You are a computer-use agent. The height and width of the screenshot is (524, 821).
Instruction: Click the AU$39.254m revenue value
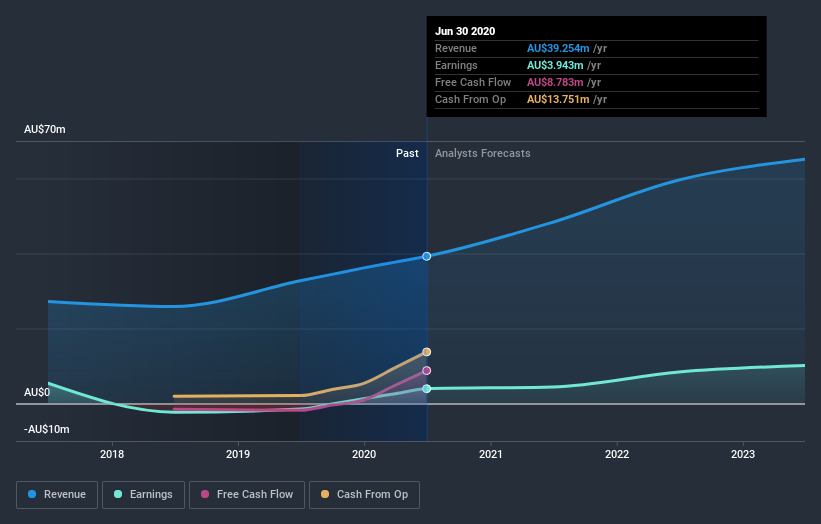(x=558, y=48)
